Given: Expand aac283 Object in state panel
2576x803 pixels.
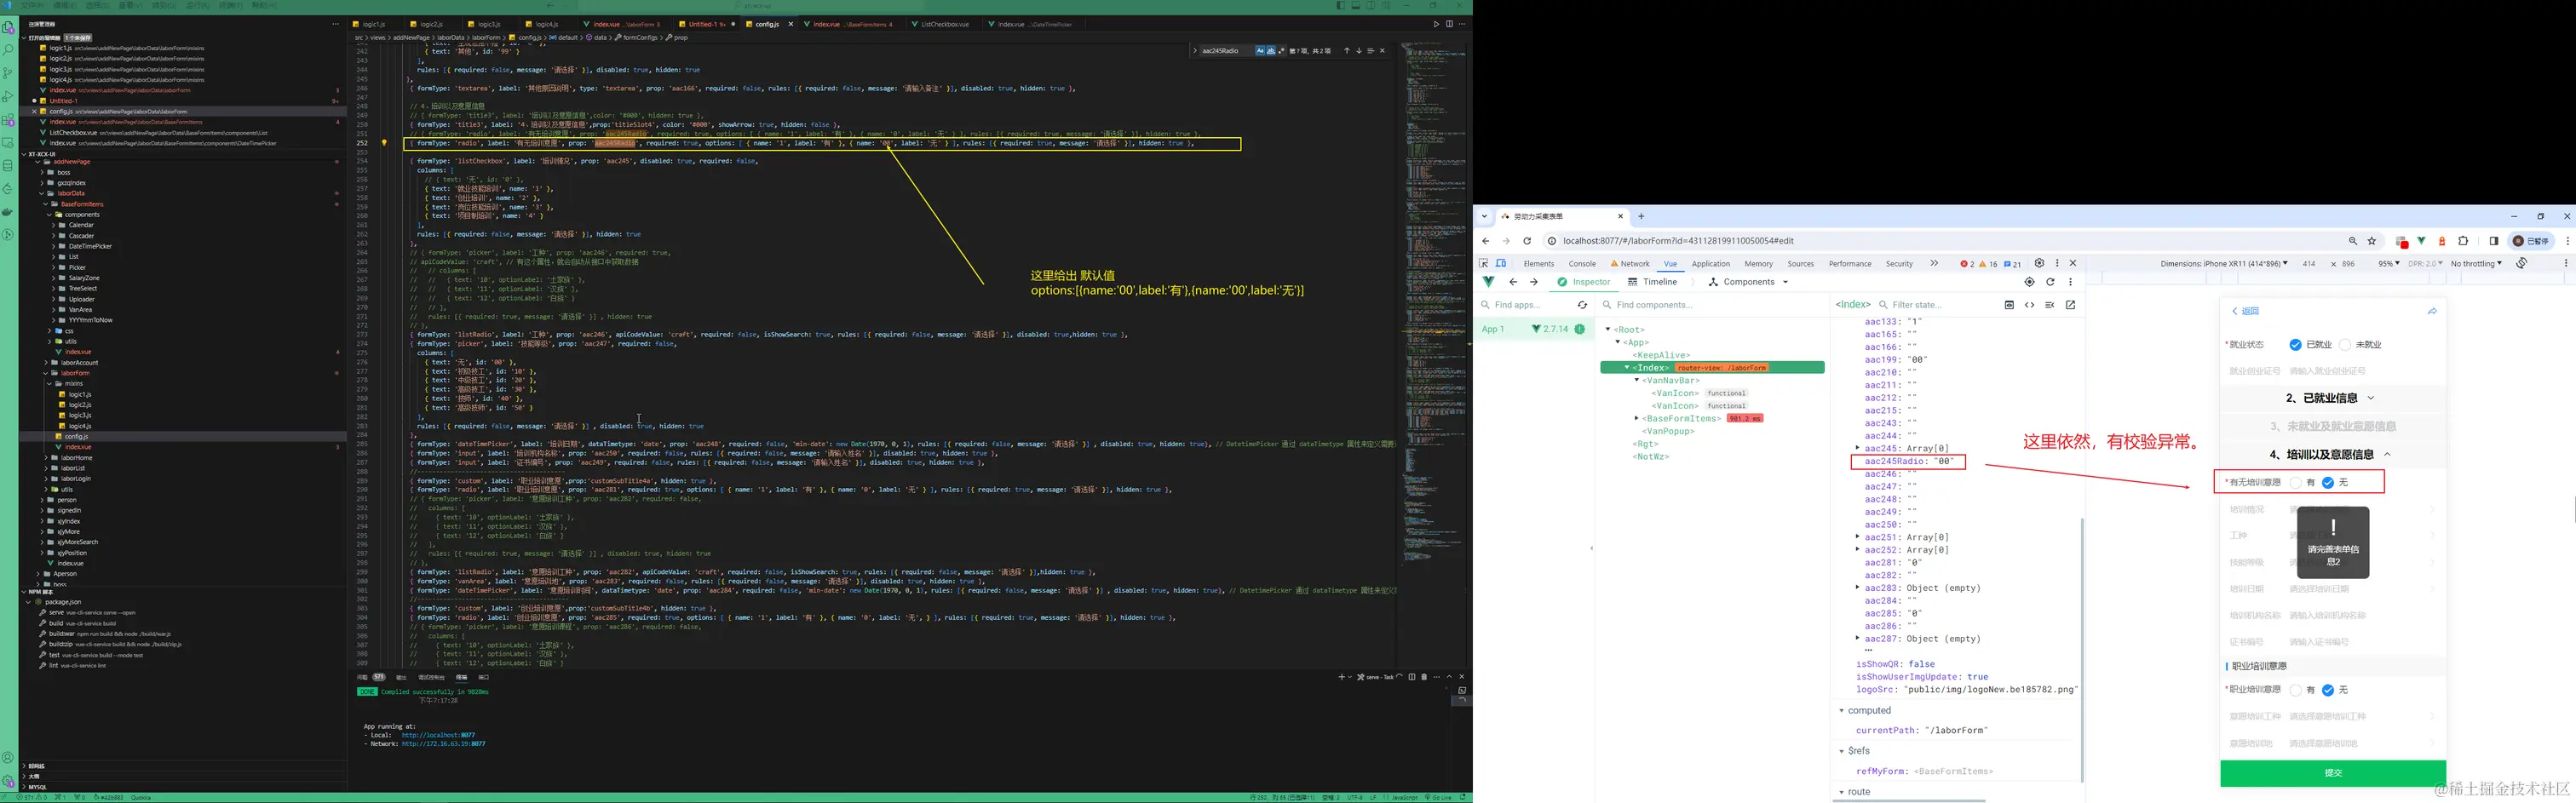Looking at the screenshot, I should coord(1858,588).
